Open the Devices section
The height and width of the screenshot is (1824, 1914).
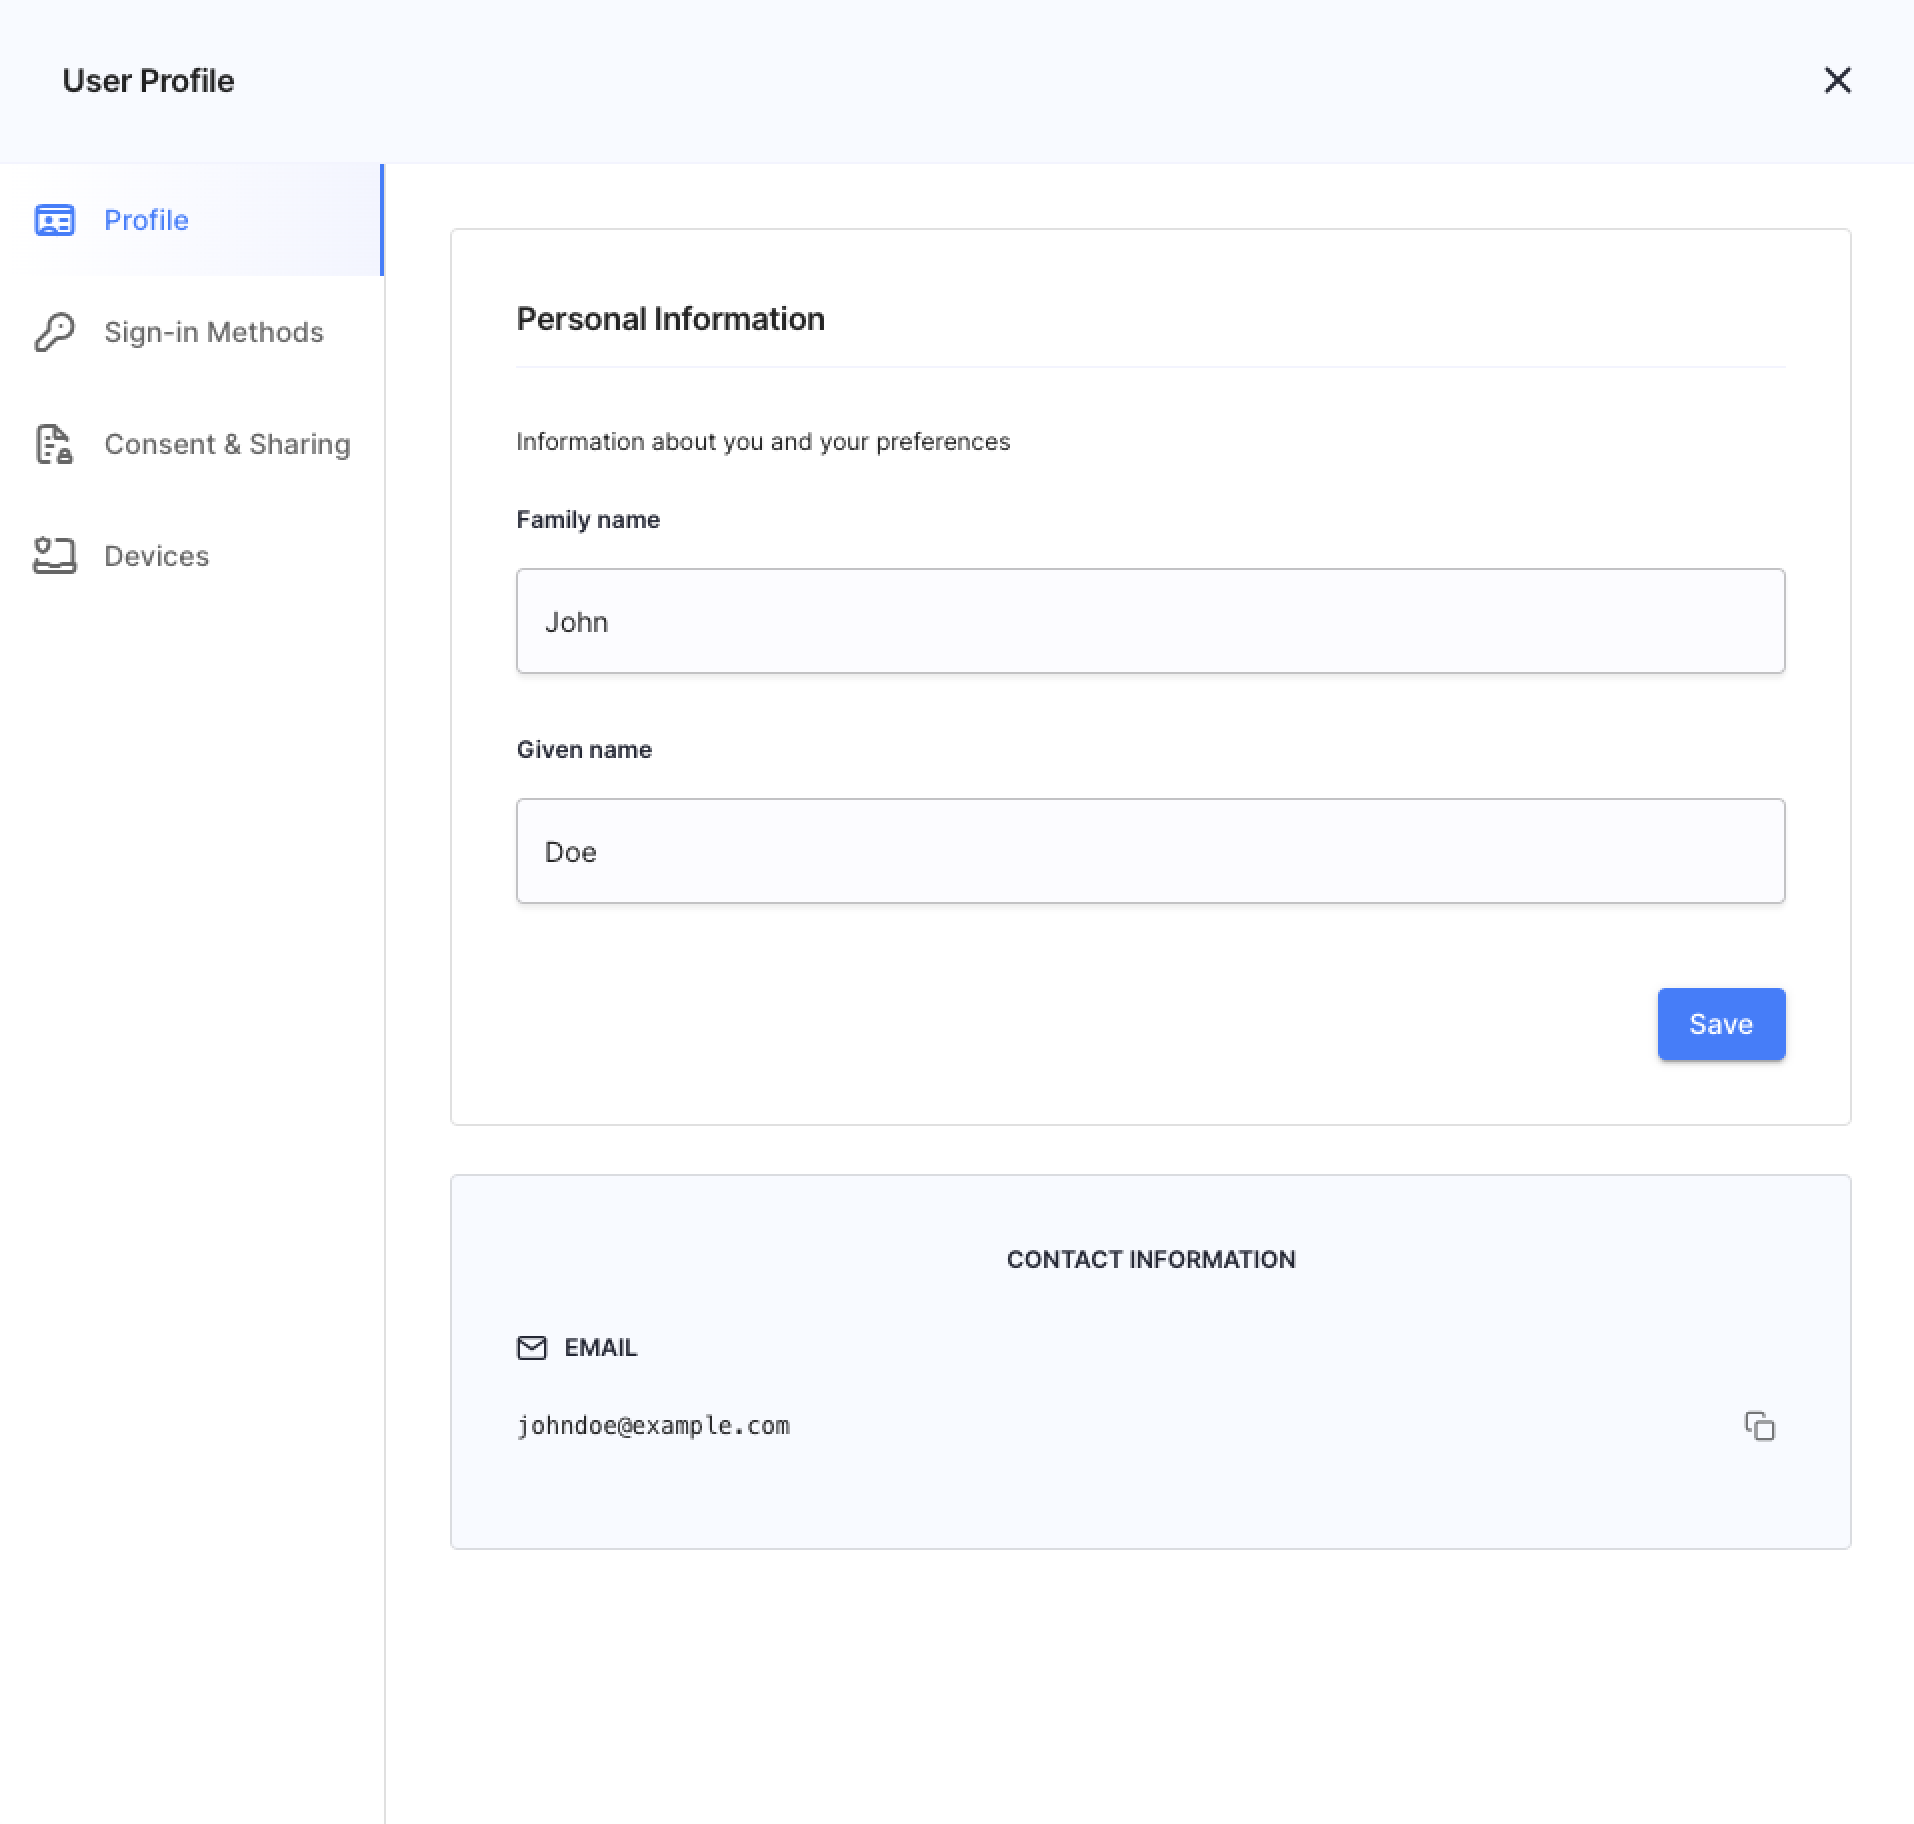click(x=191, y=556)
